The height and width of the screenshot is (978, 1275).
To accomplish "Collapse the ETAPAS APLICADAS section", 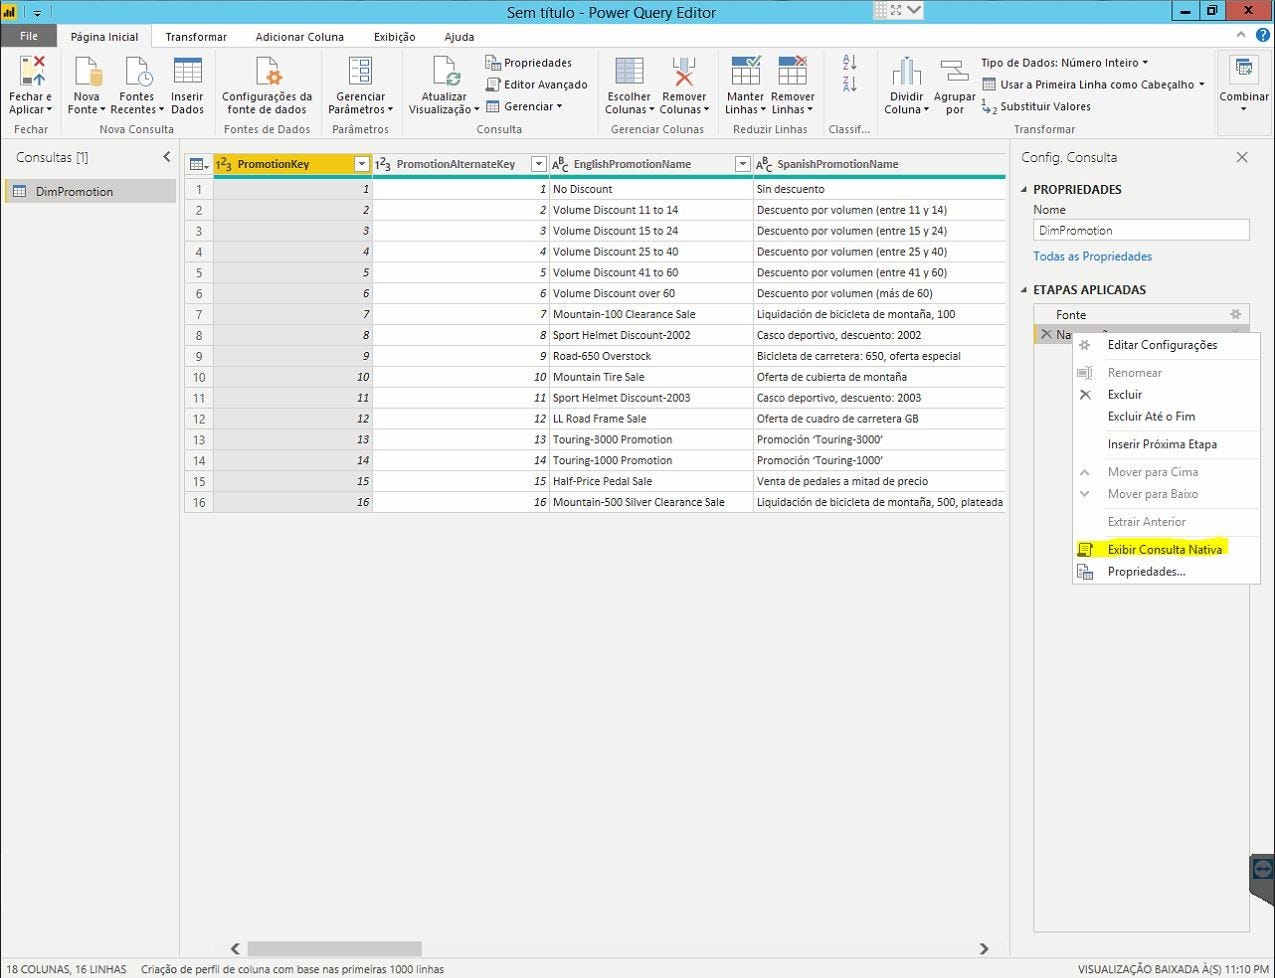I will point(1024,290).
